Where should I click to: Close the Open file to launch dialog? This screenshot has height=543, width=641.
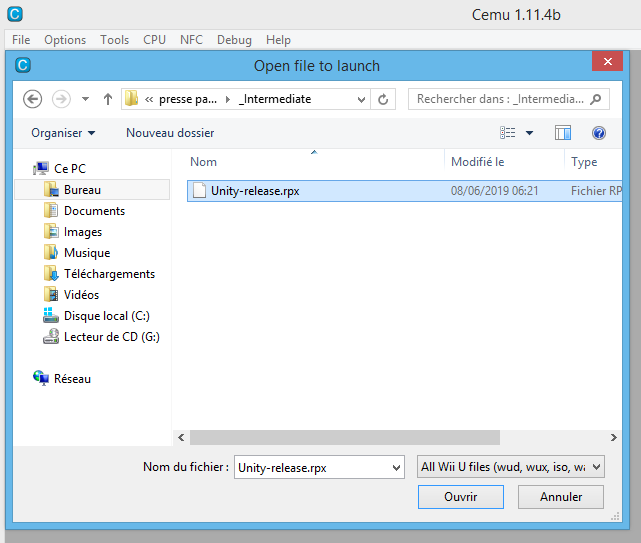(607, 61)
